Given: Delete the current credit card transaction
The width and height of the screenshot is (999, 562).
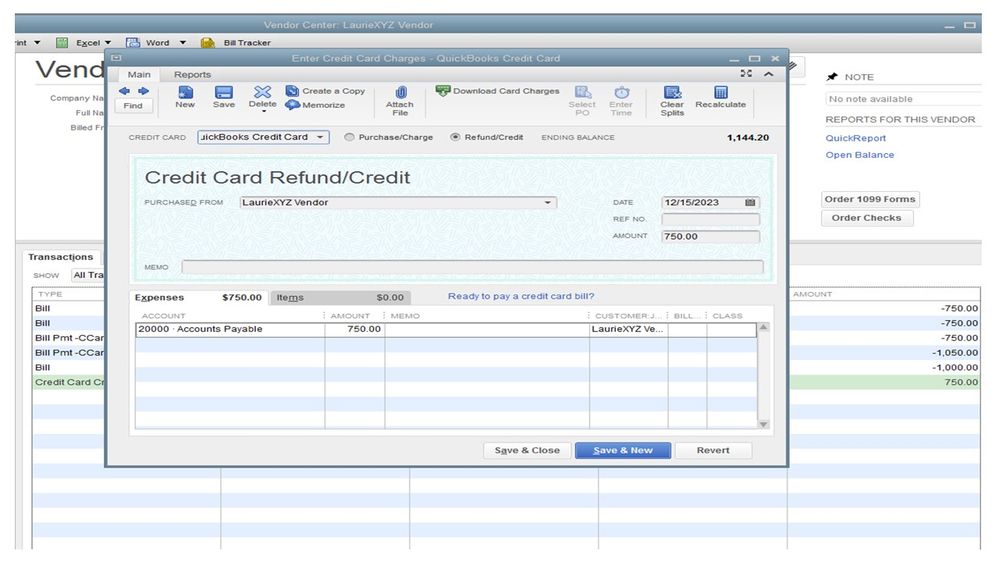Looking at the screenshot, I should [262, 97].
